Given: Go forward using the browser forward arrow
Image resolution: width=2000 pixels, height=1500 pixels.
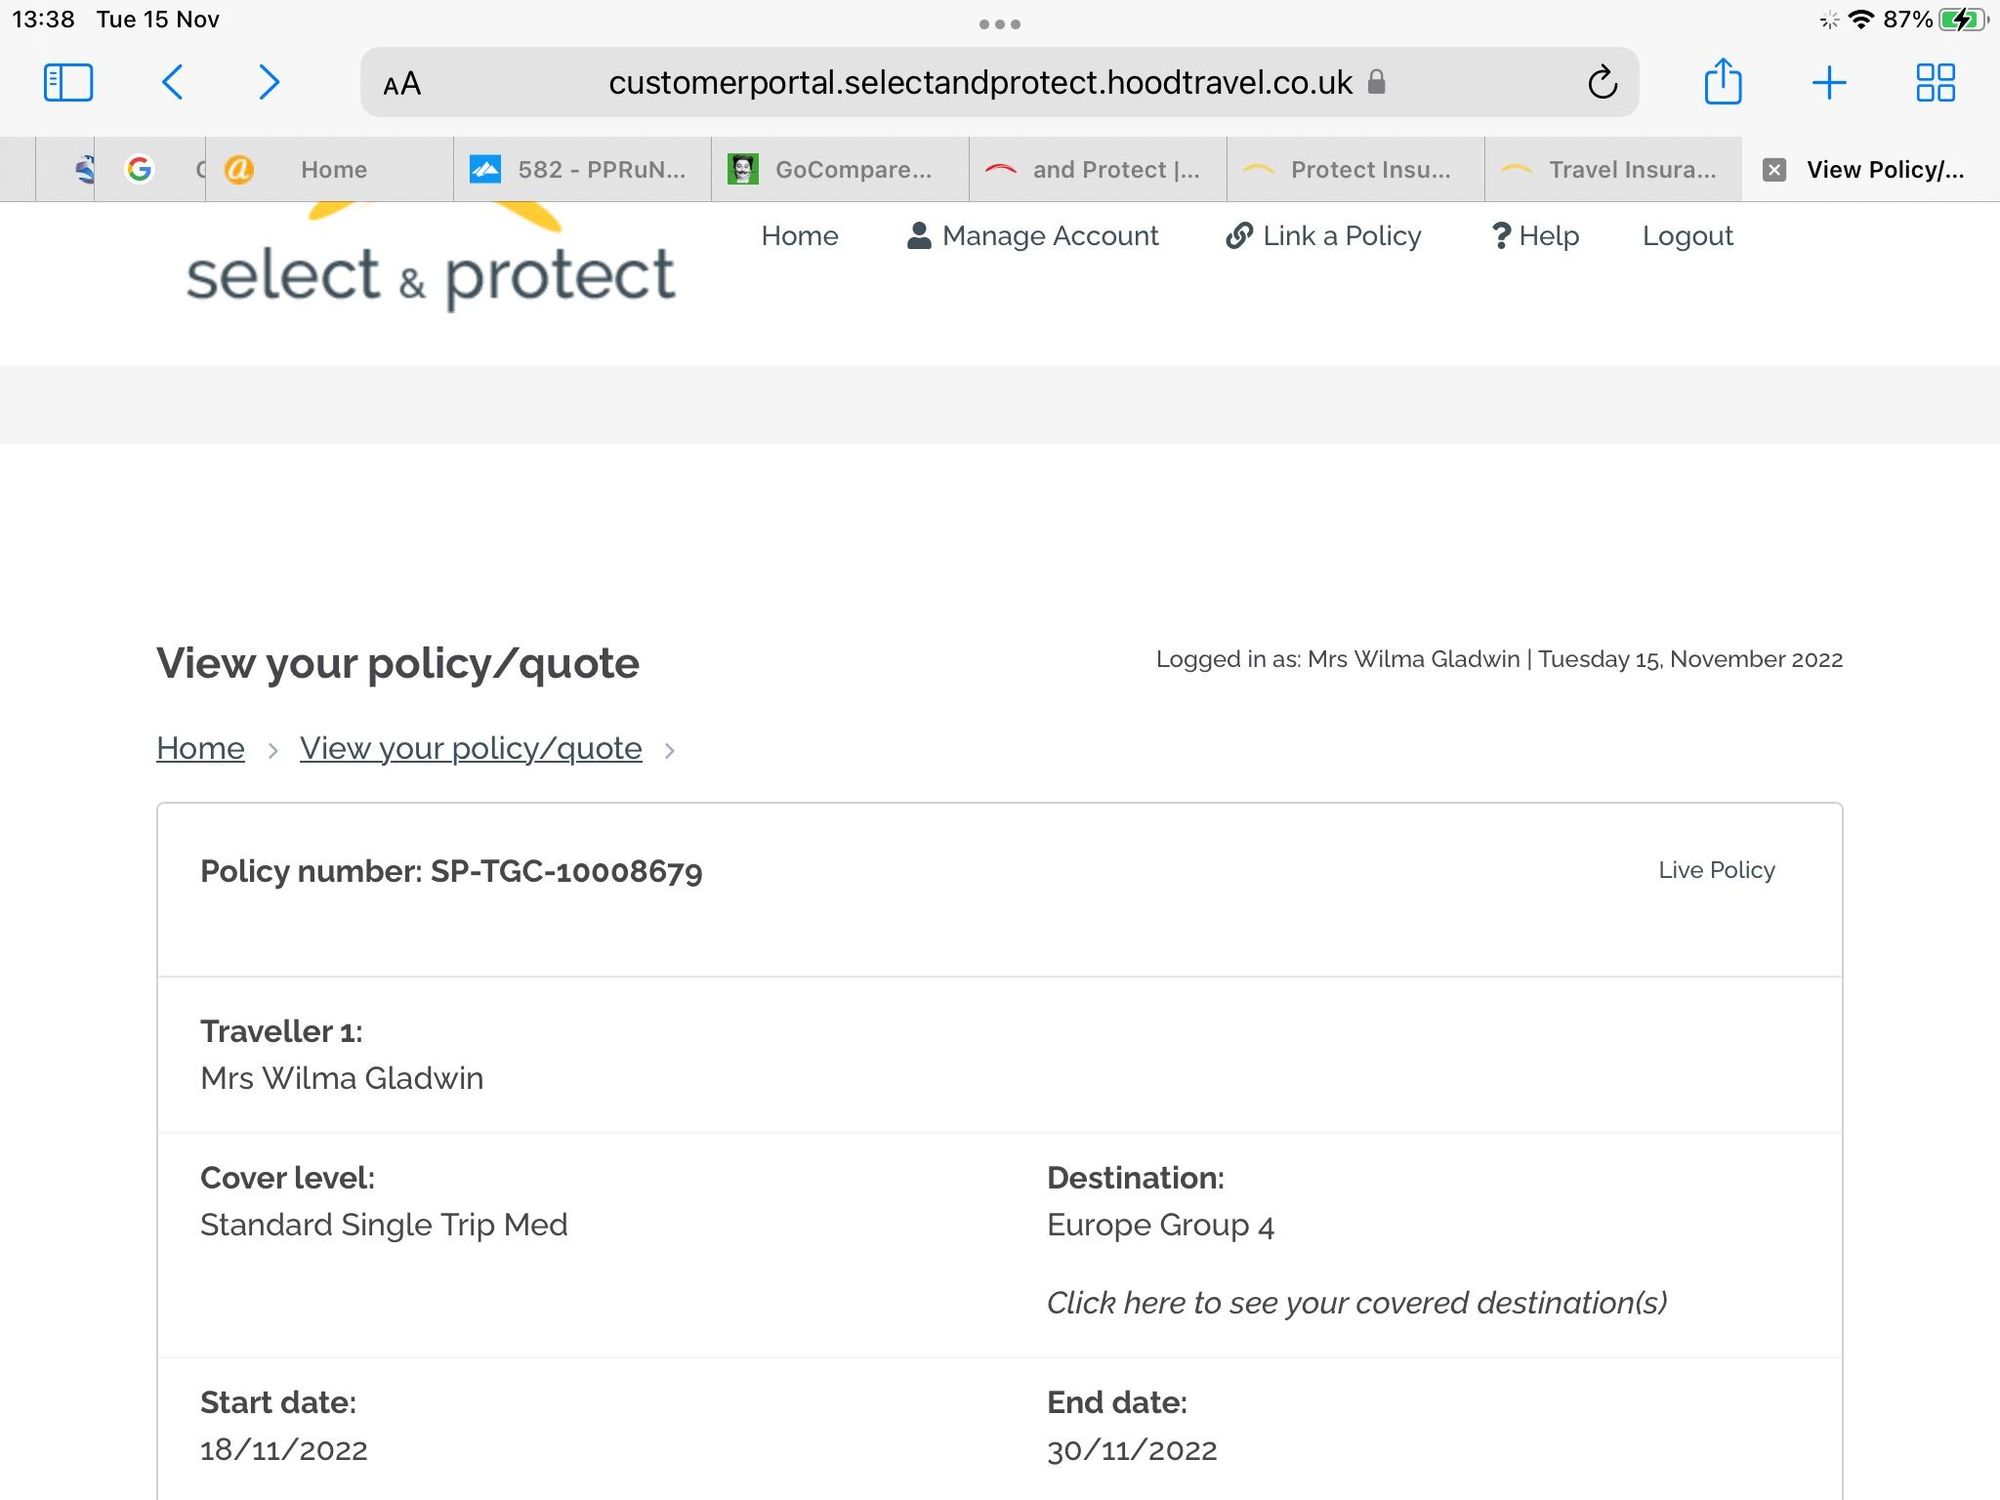Looking at the screenshot, I should tap(268, 82).
